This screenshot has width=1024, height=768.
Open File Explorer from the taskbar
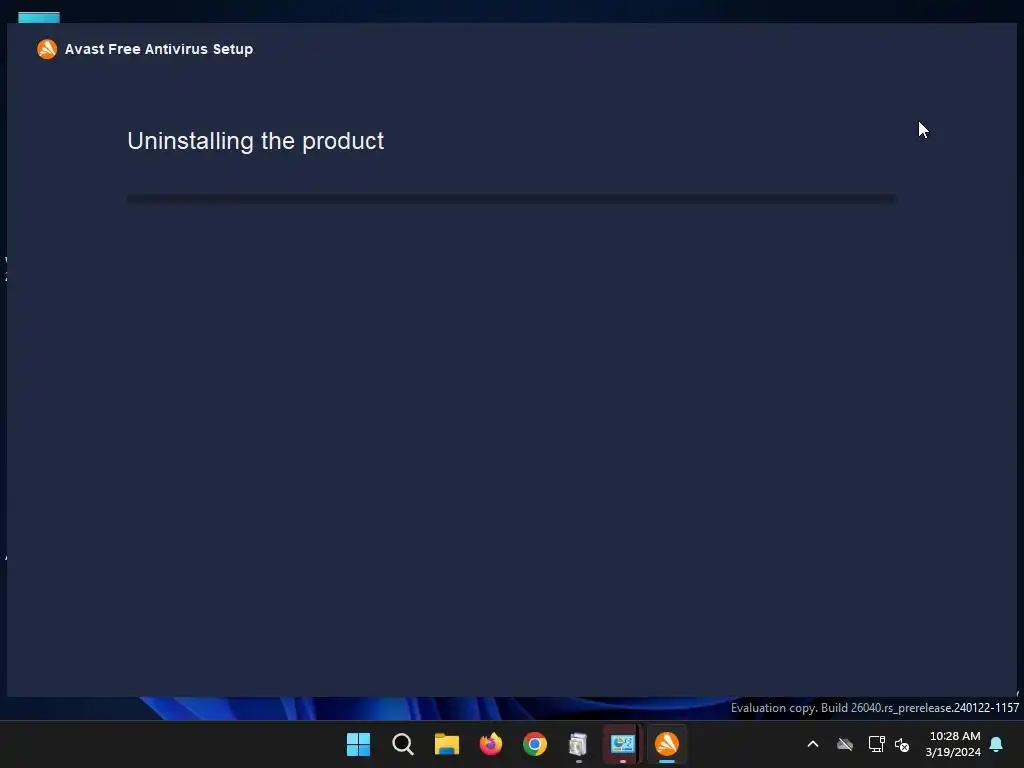tap(447, 744)
